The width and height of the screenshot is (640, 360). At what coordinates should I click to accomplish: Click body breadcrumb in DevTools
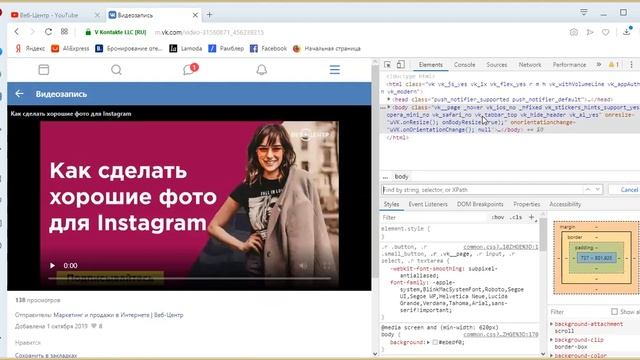pos(401,177)
